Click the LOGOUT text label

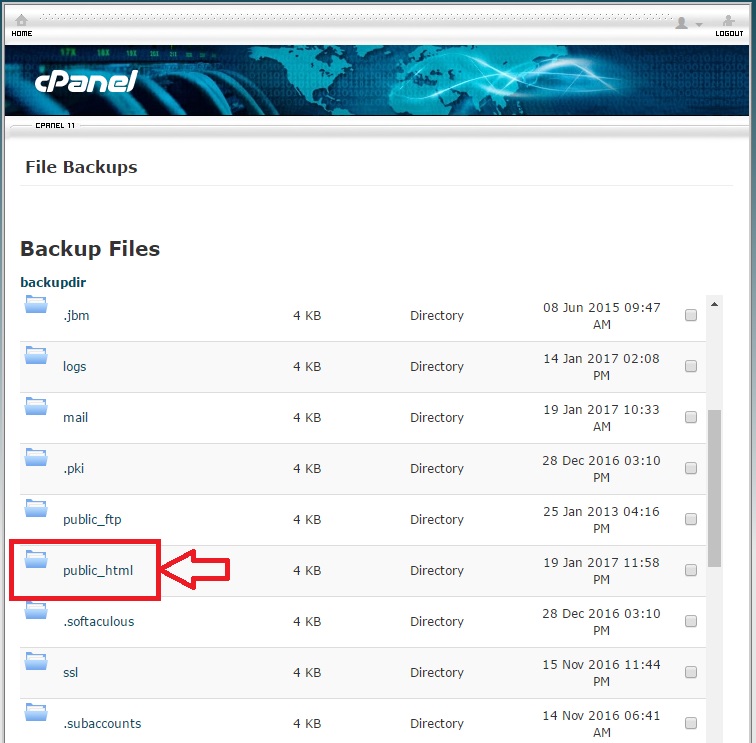(729, 34)
